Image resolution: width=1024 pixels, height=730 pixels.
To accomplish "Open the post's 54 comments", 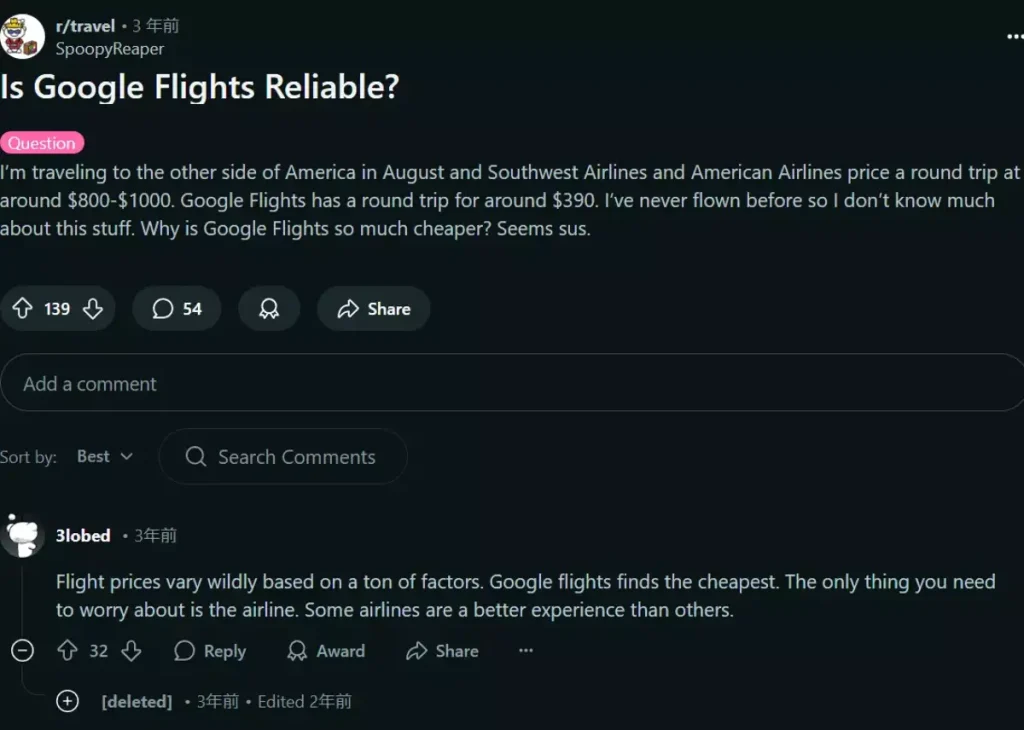I will (177, 309).
